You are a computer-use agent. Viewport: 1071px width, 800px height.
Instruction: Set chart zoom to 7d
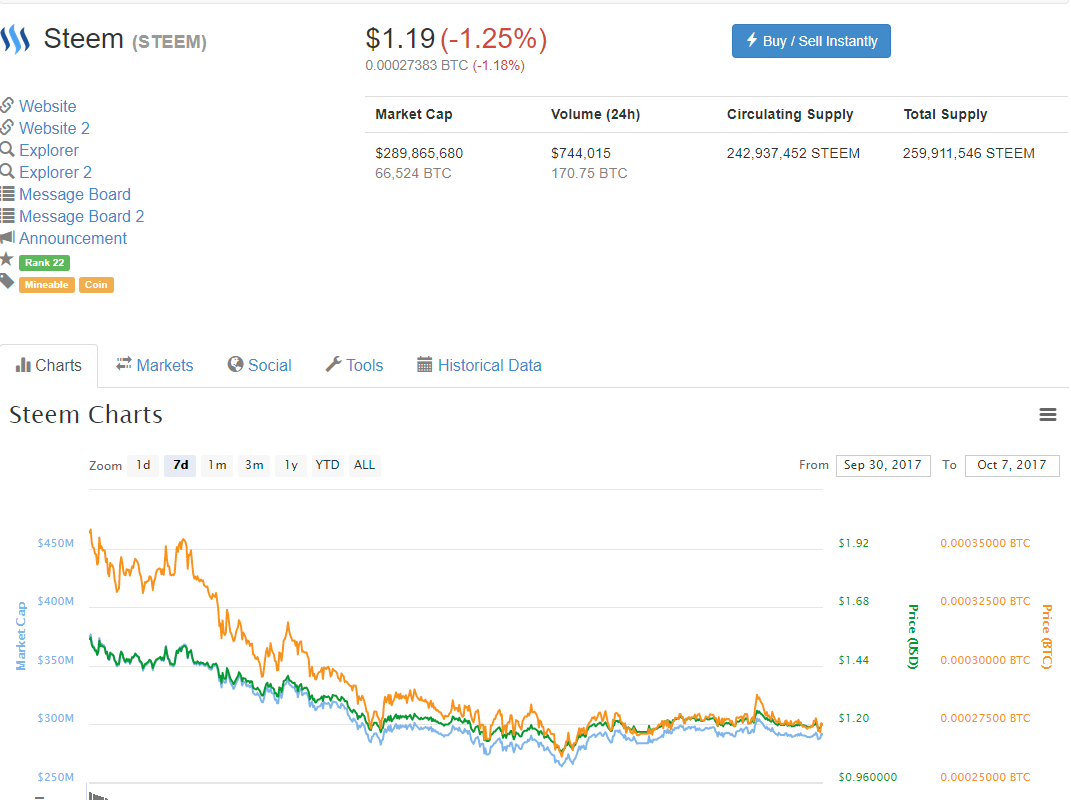(180, 465)
